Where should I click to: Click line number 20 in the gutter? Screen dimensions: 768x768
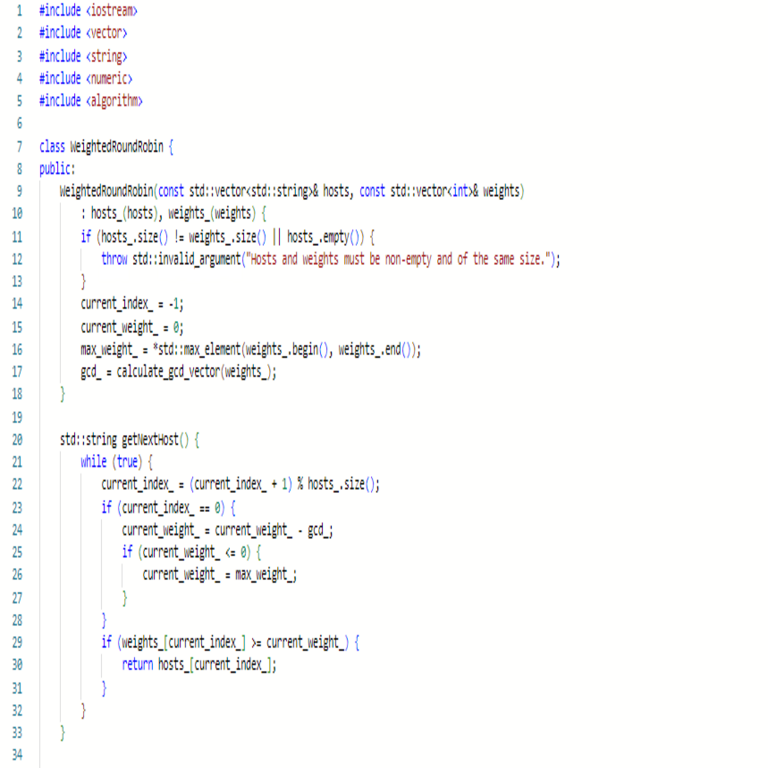coord(17,439)
